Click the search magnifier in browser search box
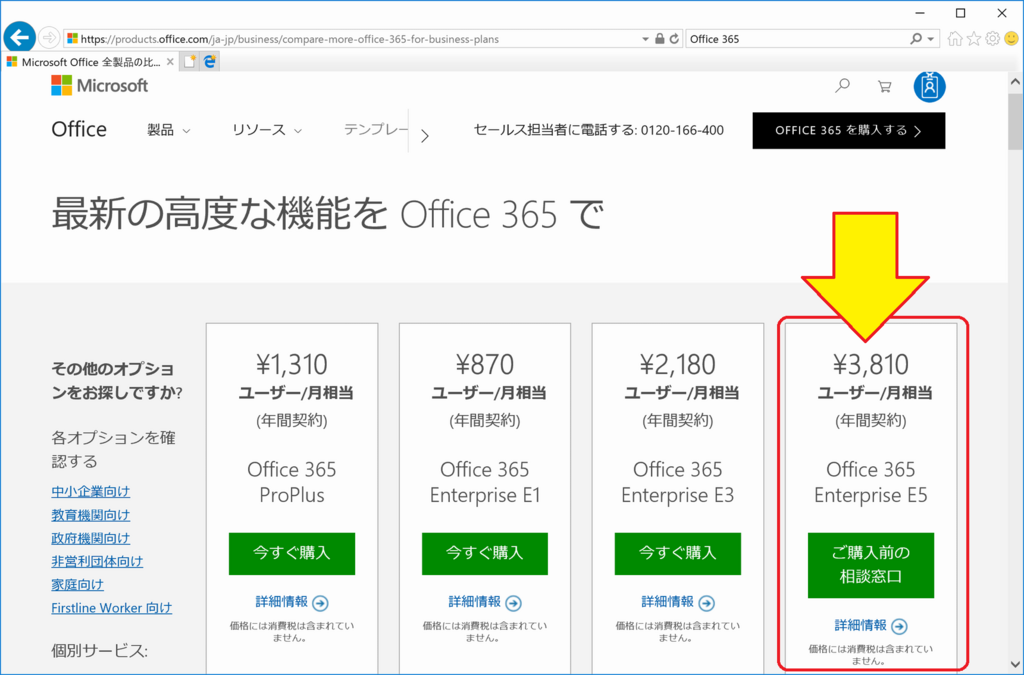 pos(916,39)
